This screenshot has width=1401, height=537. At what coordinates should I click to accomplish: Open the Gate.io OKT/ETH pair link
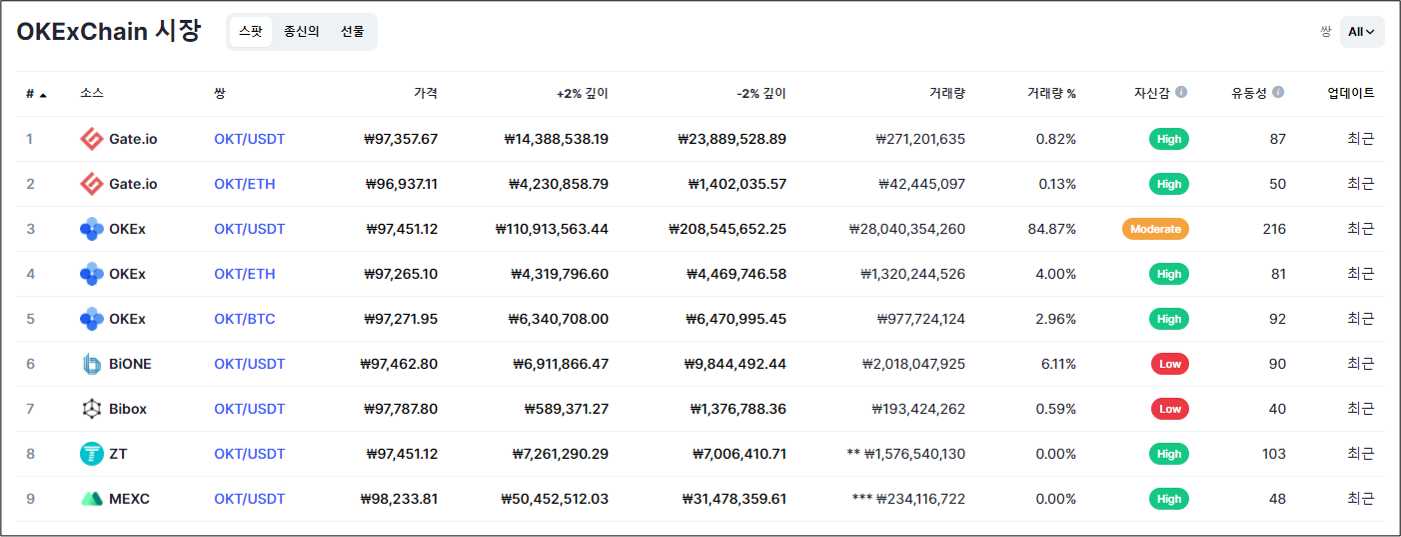(244, 184)
